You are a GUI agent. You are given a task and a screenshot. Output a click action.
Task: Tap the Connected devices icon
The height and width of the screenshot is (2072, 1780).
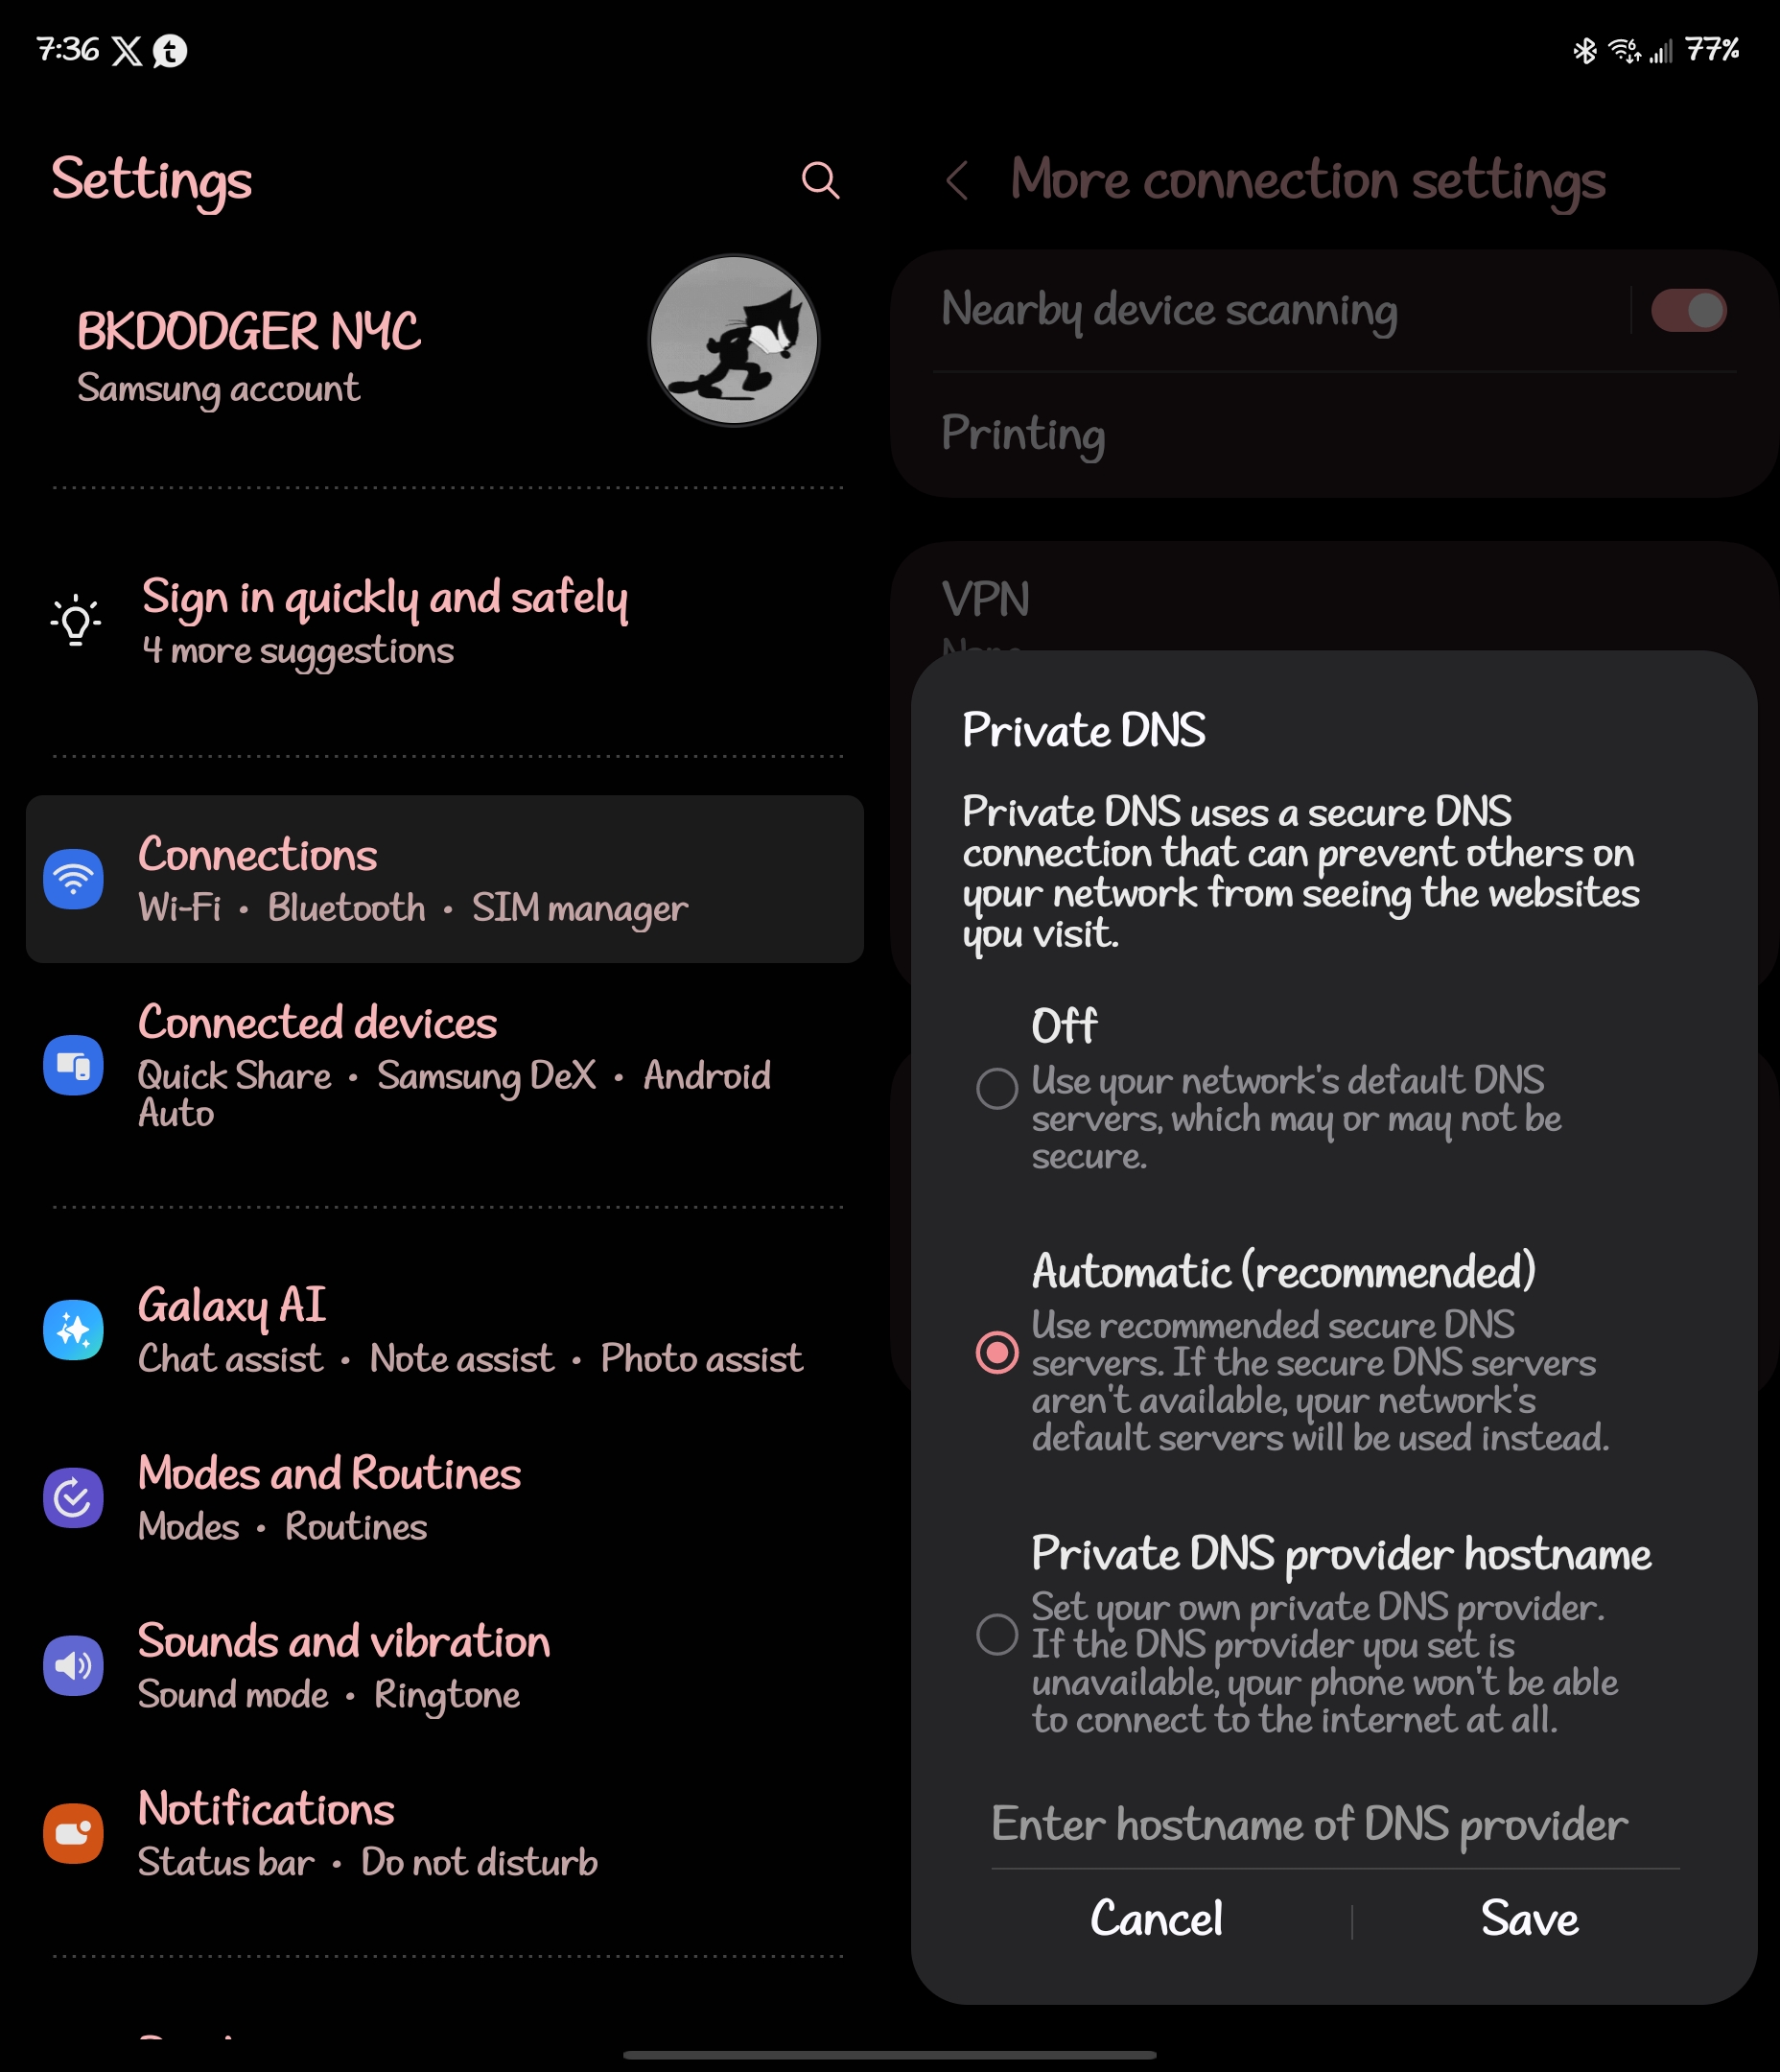coord(73,1065)
